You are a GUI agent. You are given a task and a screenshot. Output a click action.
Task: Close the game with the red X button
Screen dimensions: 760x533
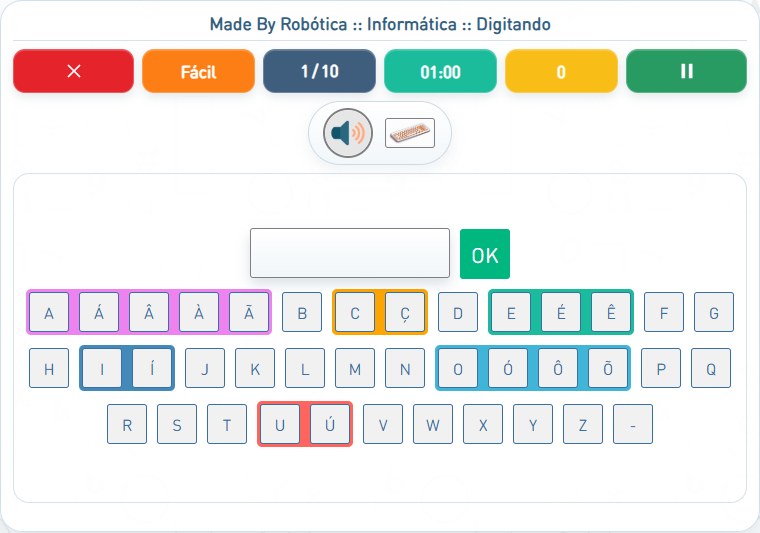pyautogui.click(x=74, y=71)
